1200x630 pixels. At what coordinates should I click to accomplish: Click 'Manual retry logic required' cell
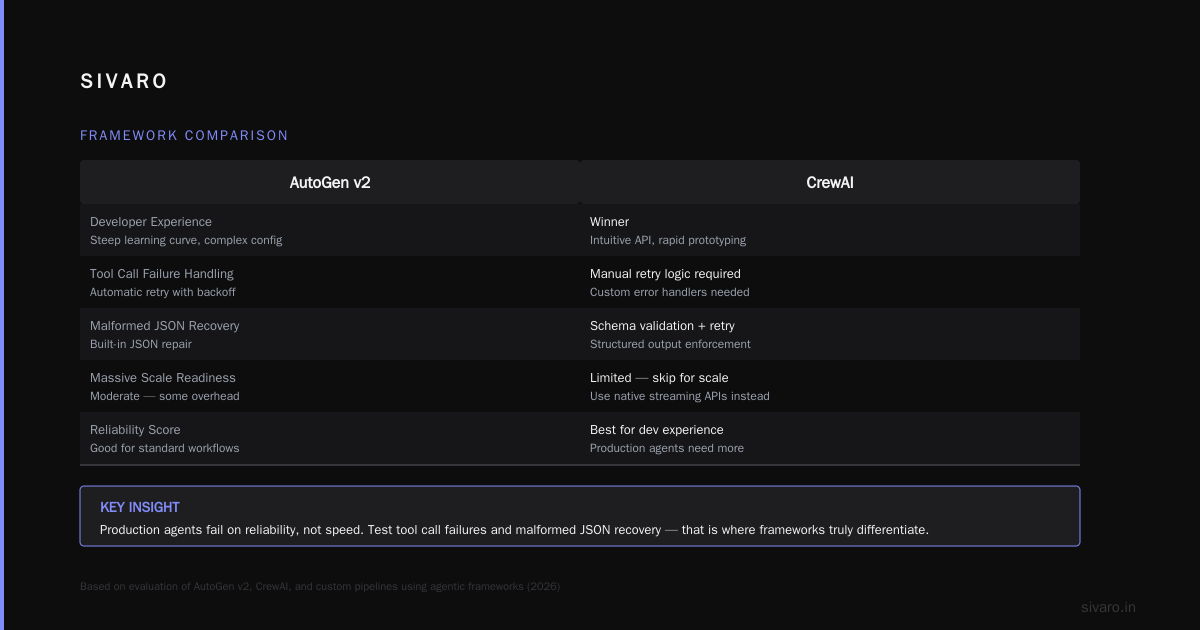[665, 274]
